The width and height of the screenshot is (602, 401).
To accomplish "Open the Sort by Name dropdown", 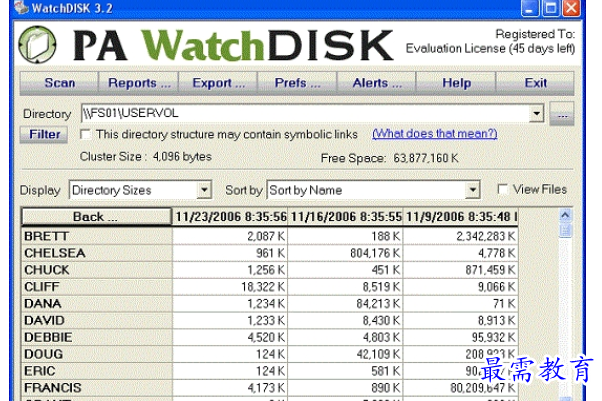I will 473,190.
